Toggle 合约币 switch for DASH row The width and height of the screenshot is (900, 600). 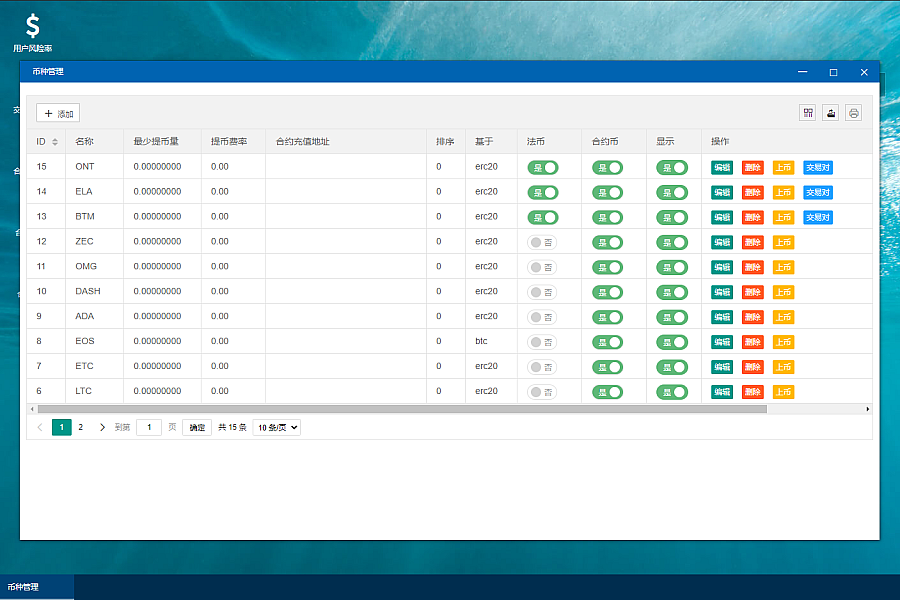pos(607,292)
